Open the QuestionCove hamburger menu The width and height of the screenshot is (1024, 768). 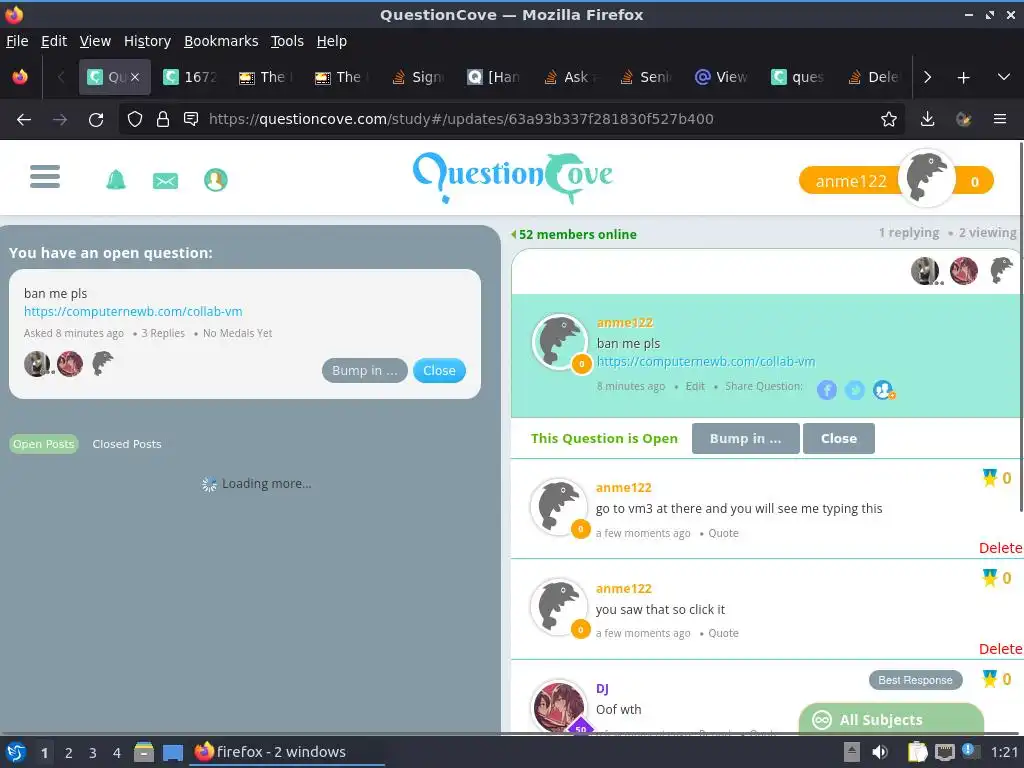[45, 176]
